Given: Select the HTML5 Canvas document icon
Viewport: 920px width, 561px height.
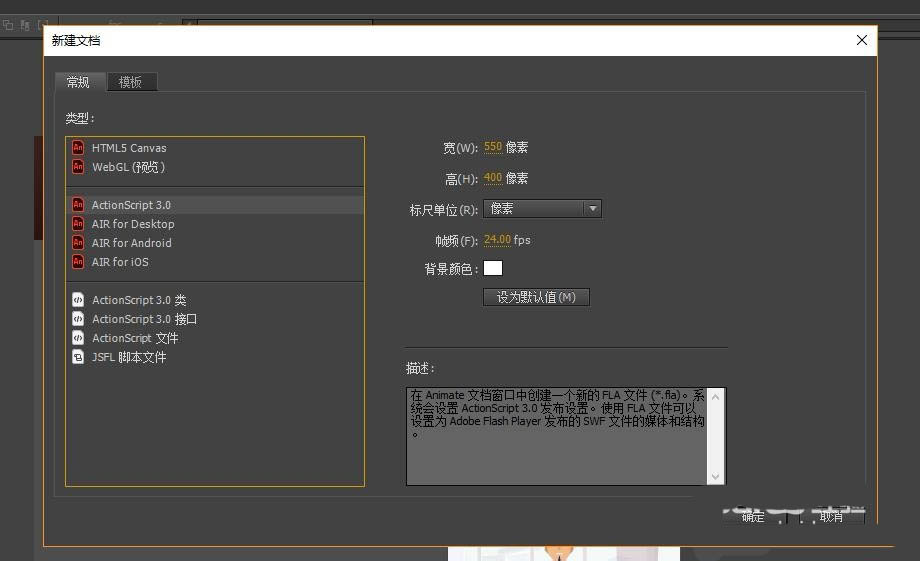Looking at the screenshot, I should point(78,147).
